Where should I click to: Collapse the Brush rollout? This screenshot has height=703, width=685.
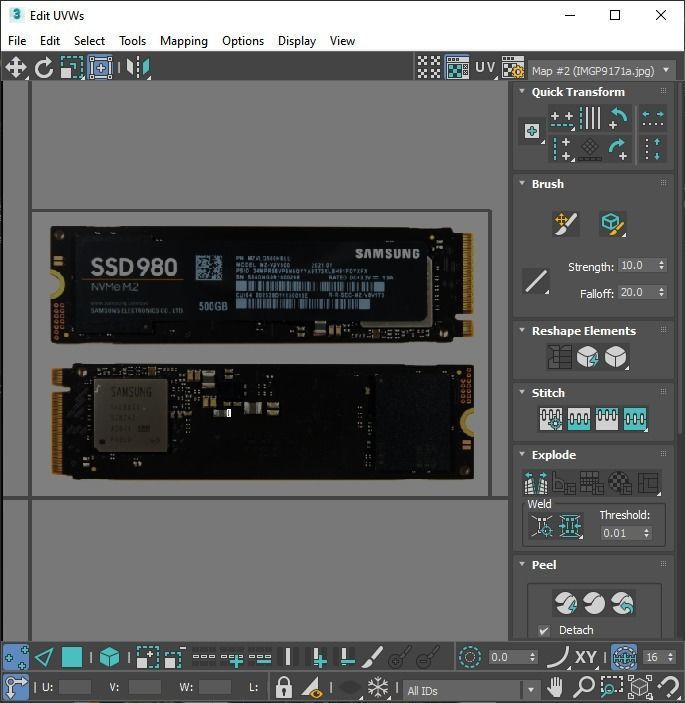(x=522, y=183)
